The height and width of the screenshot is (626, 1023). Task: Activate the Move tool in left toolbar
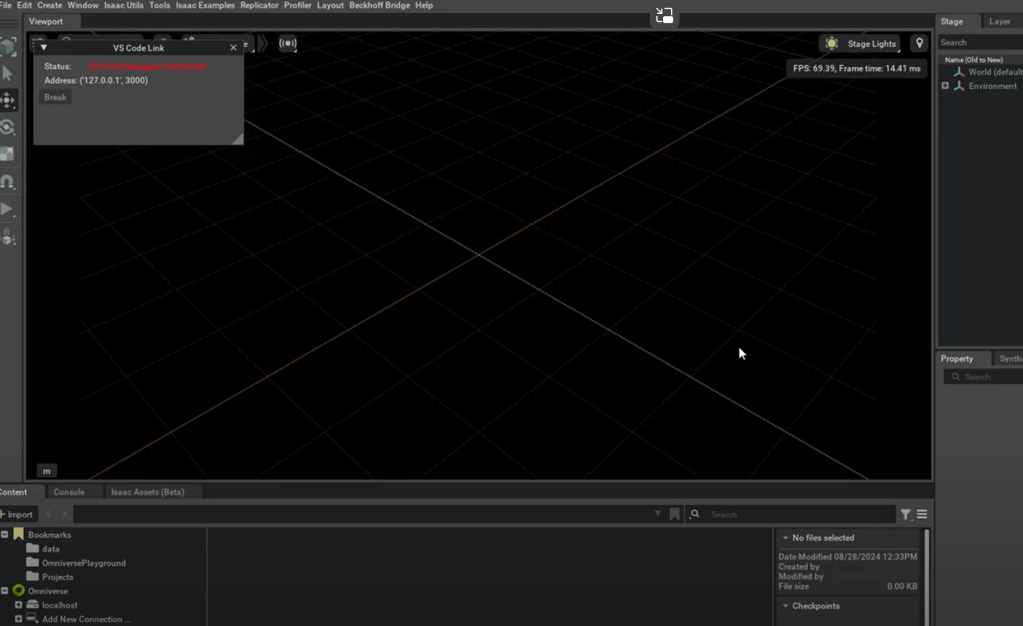coord(8,100)
